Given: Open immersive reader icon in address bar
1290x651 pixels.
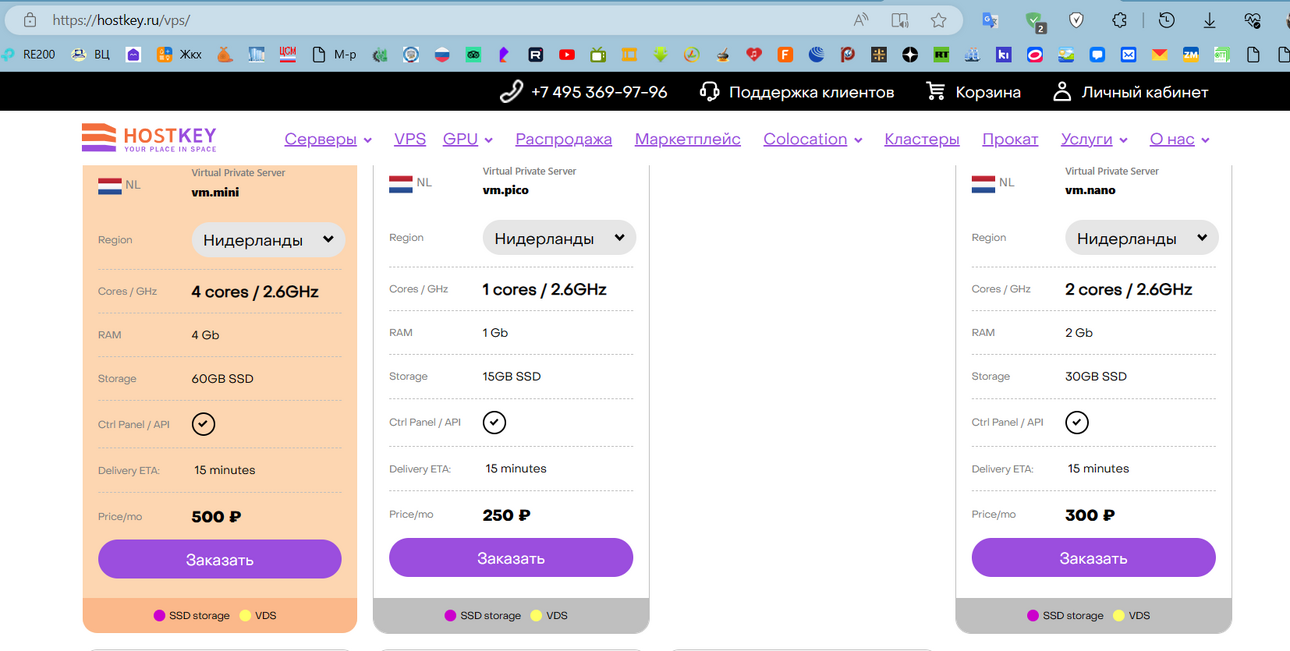Looking at the screenshot, I should 900,20.
